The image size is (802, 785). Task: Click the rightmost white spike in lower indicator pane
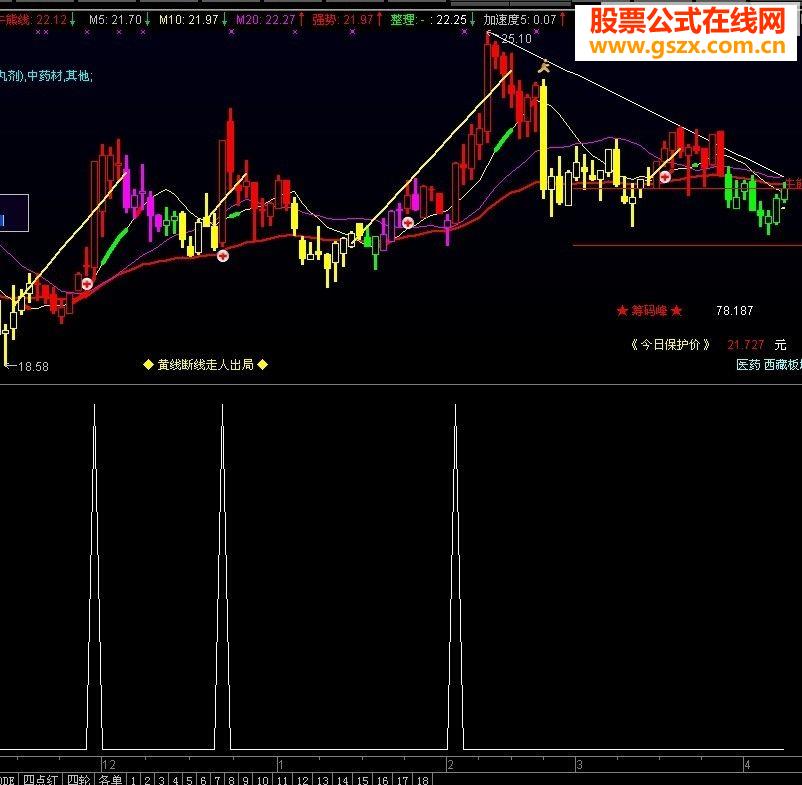(x=456, y=578)
